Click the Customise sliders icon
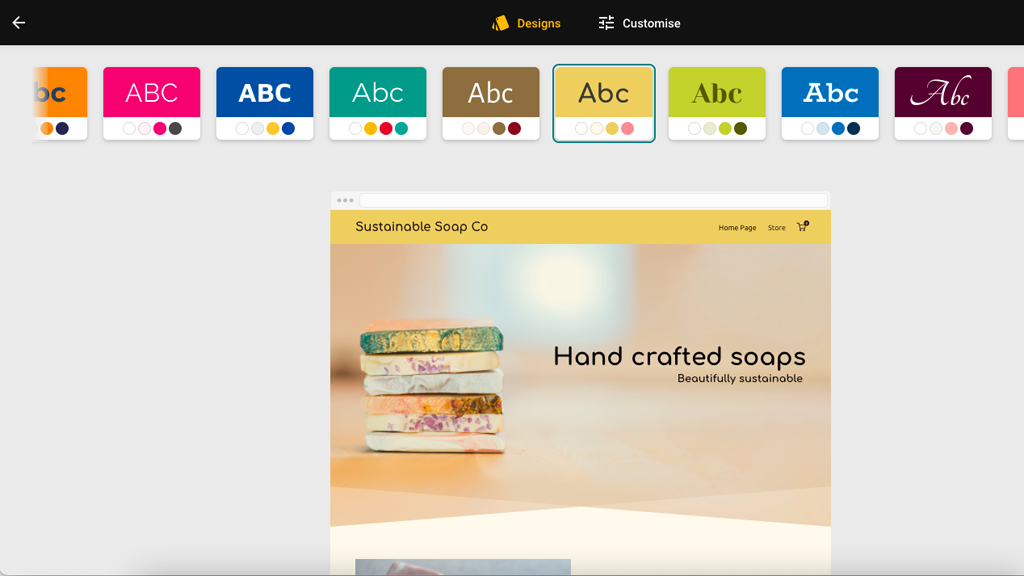Viewport: 1024px width, 576px height. 606,23
